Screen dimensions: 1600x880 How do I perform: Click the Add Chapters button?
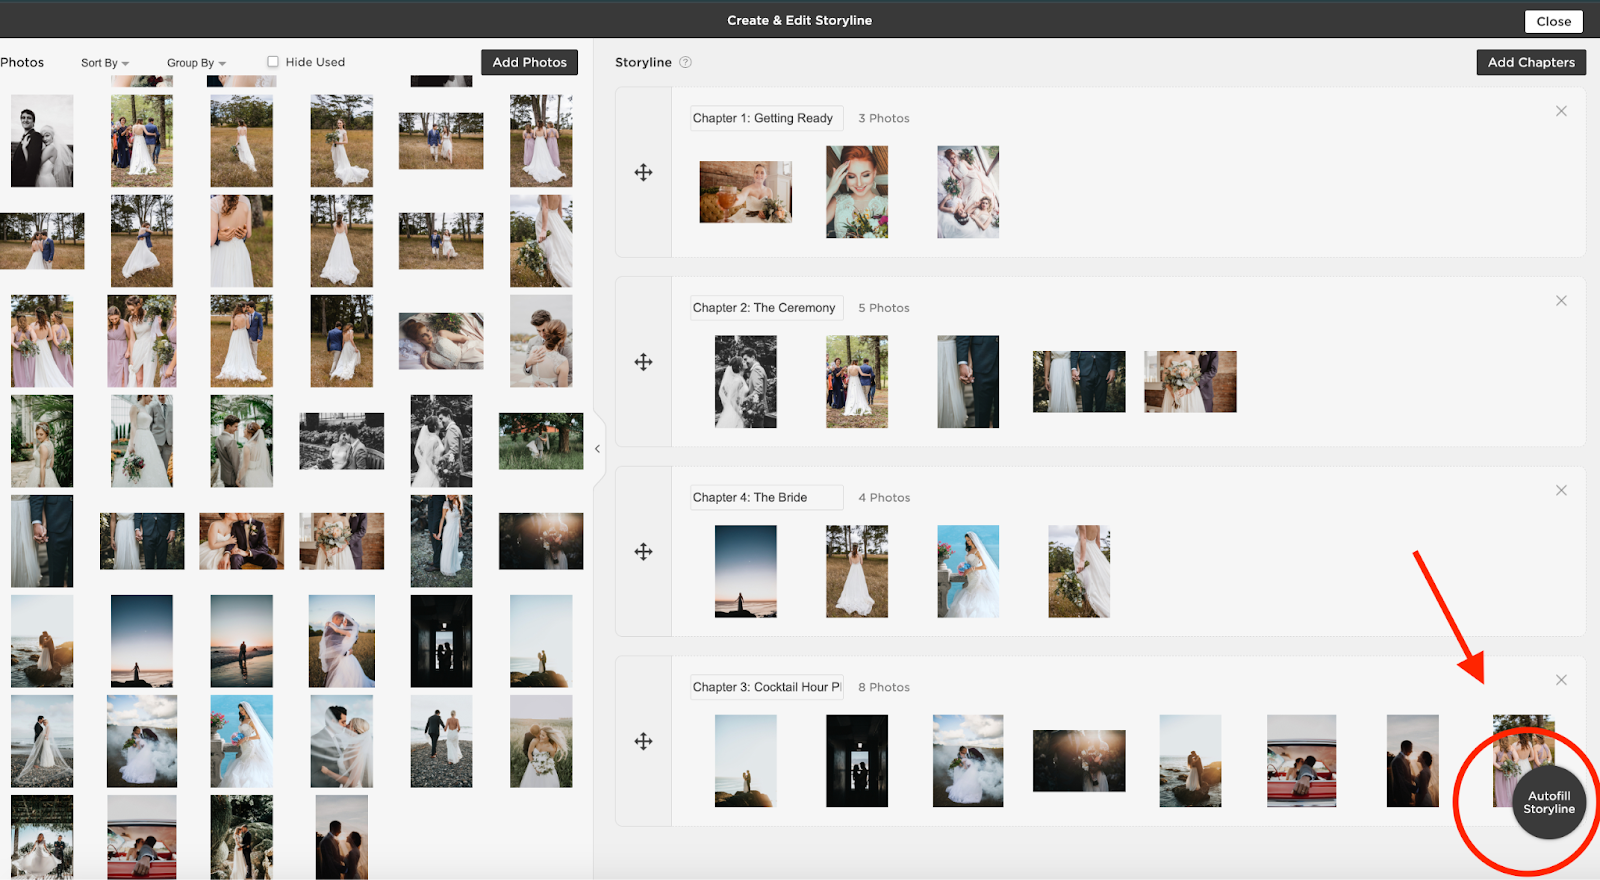pos(1531,62)
